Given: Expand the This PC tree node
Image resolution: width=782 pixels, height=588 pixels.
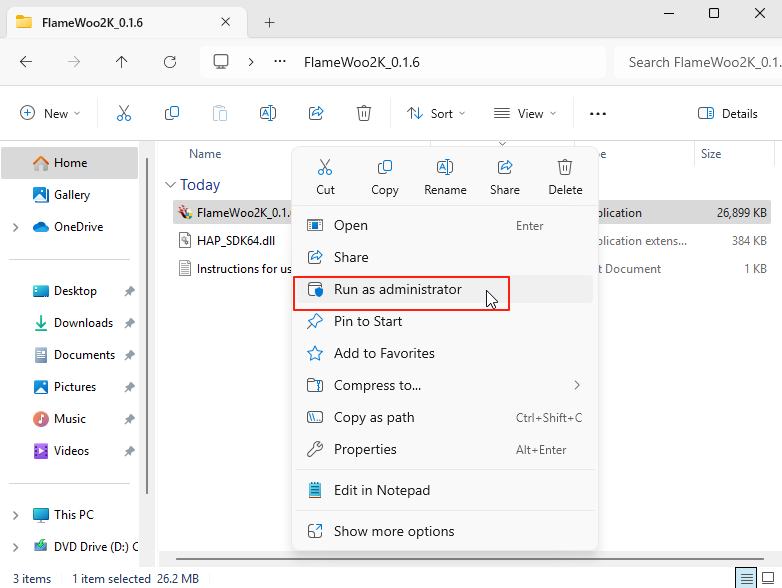Looking at the screenshot, I should [15, 515].
